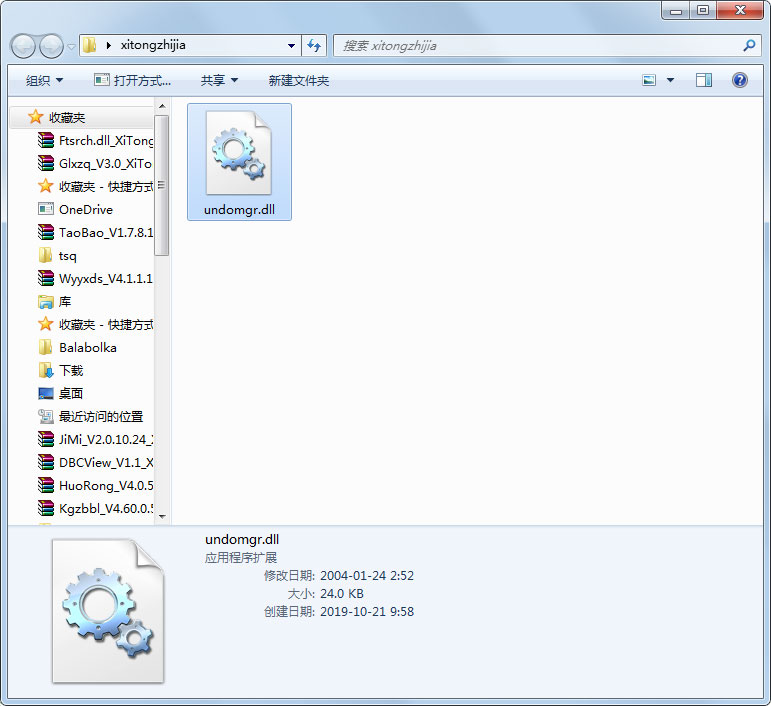Open the OneDrive sidebar item

(x=85, y=210)
